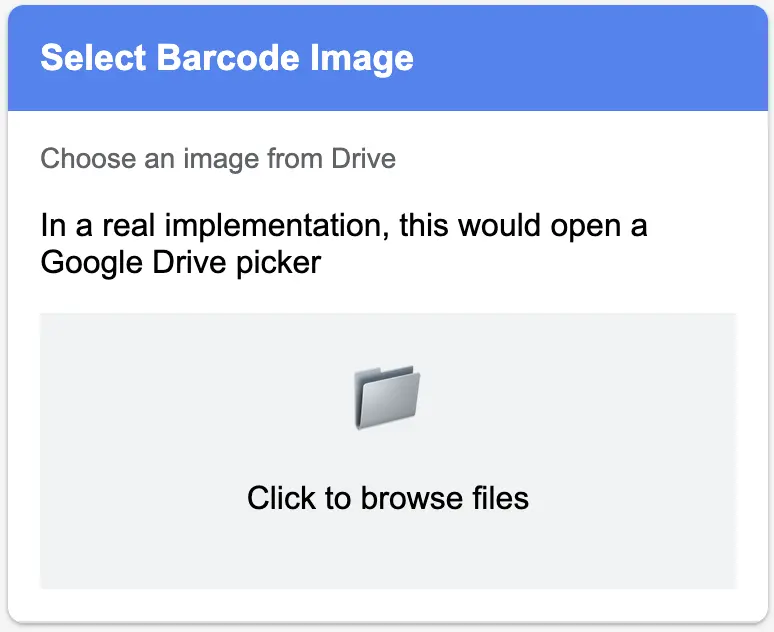This screenshot has width=774, height=632.
Task: Click 'Choose an image from Drive' subtitle
Action: coord(218,158)
